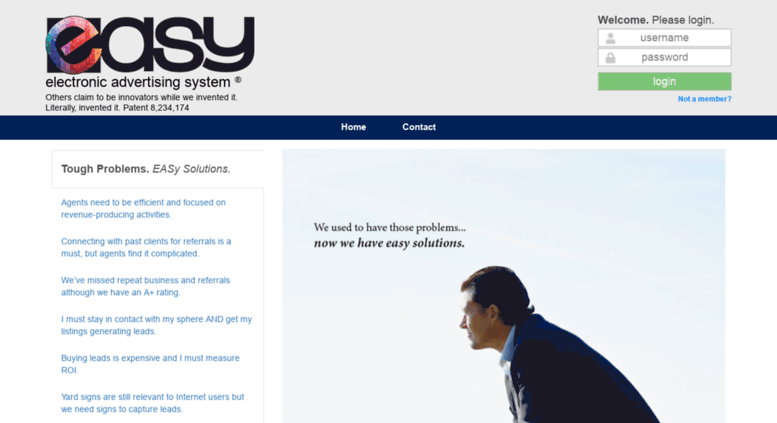The height and width of the screenshot is (423, 777).
Task: Click the user silhouette icon
Action: (610, 38)
